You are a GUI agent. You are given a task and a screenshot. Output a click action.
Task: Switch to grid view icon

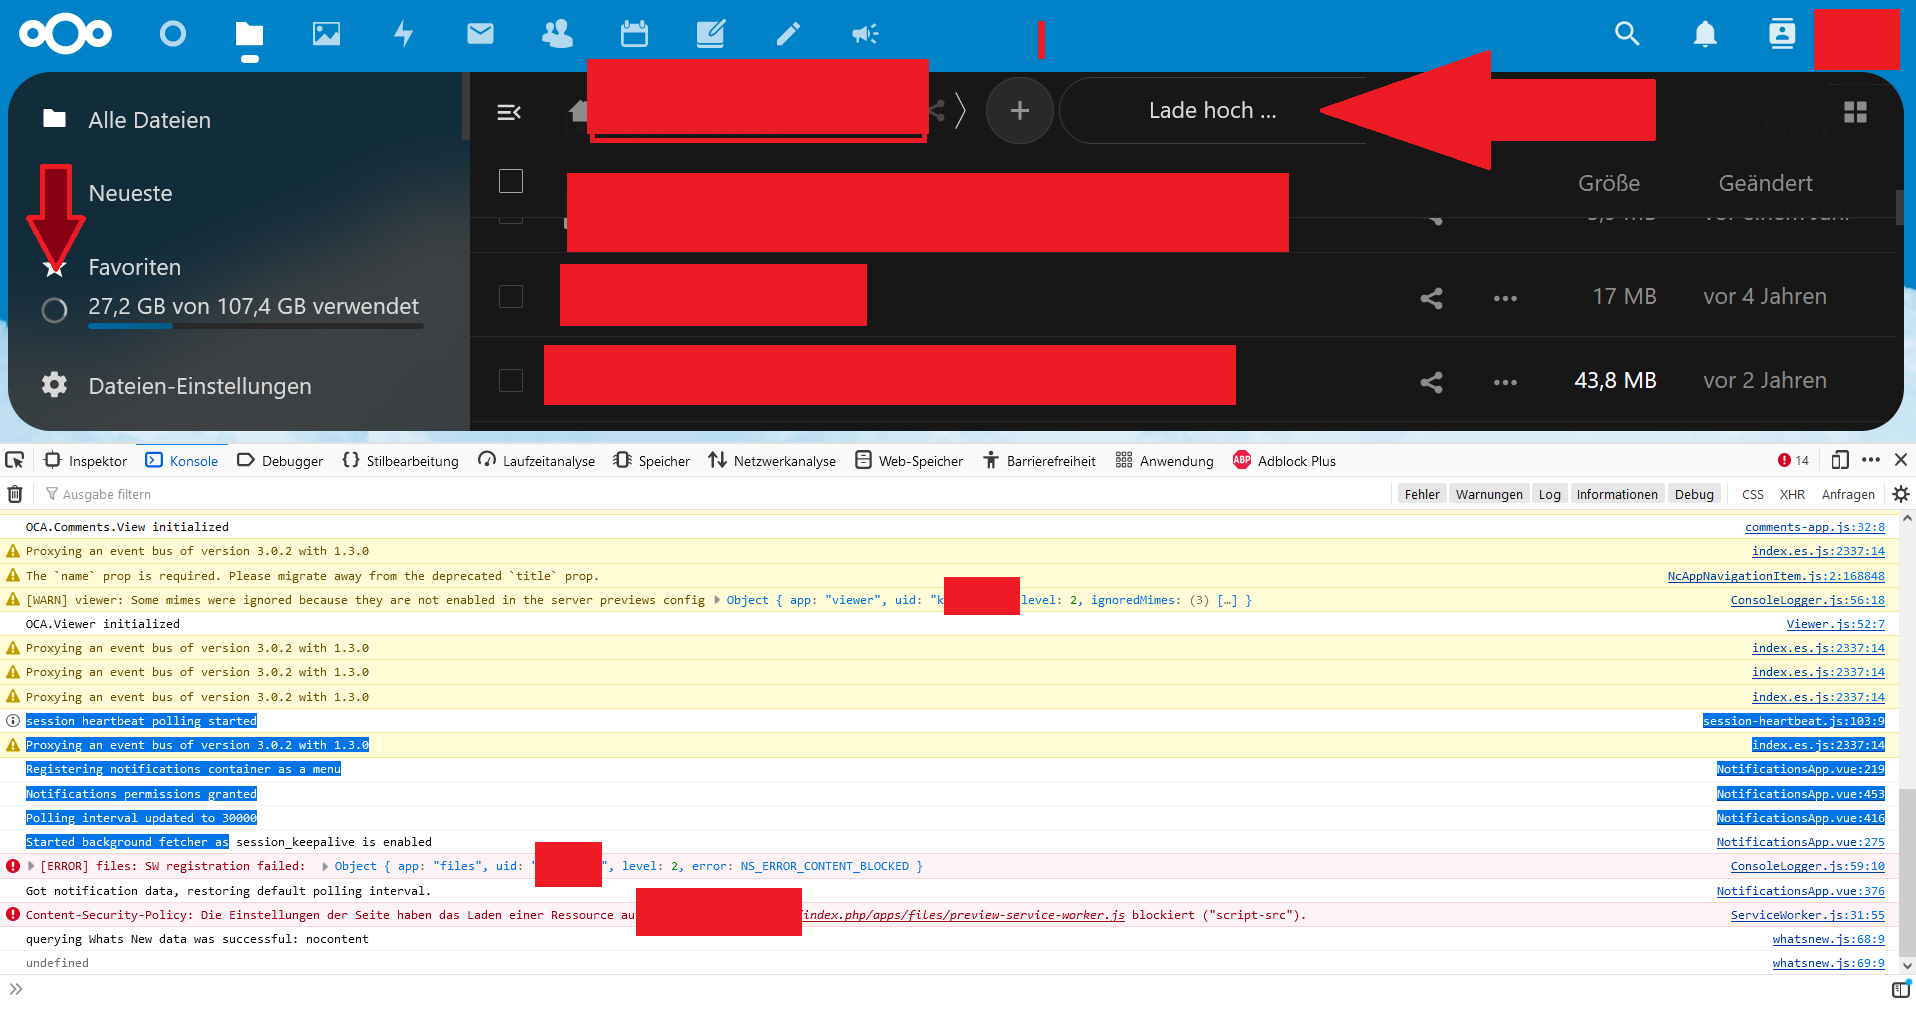pos(1855,112)
